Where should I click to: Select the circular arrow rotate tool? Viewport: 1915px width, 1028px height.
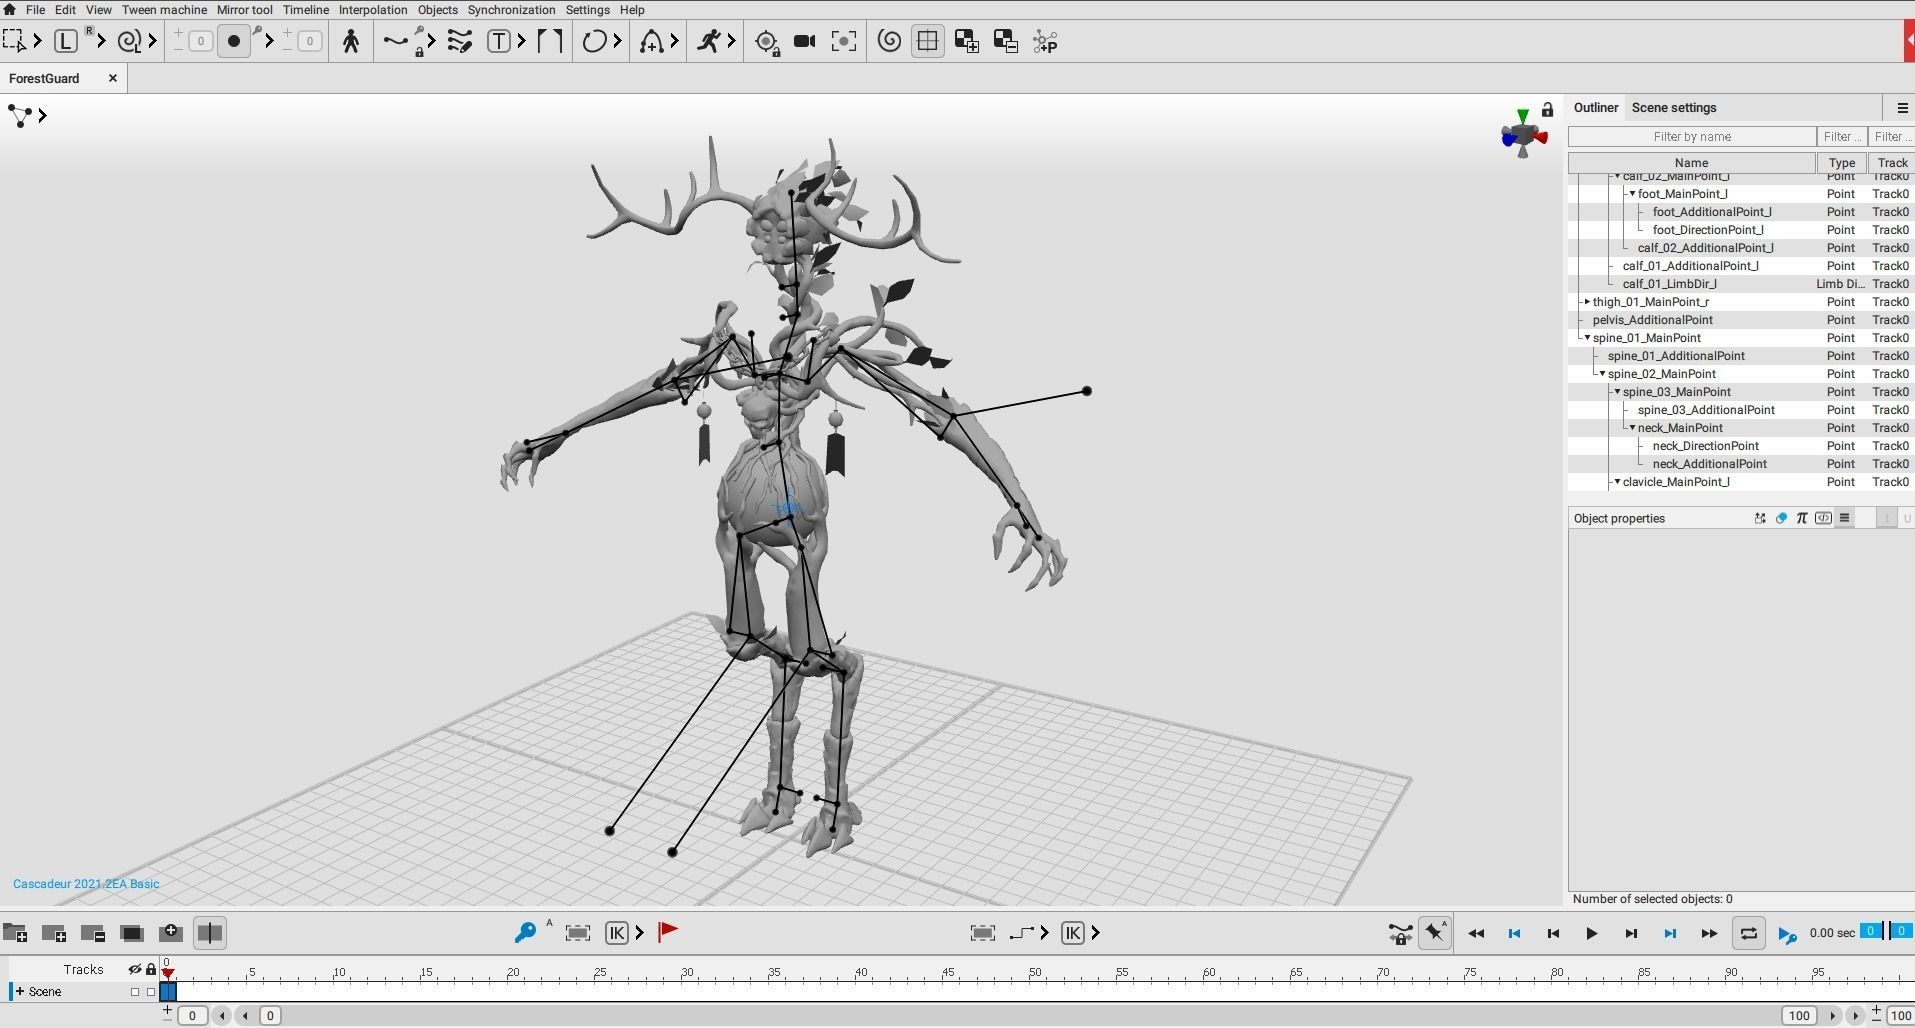click(x=594, y=41)
